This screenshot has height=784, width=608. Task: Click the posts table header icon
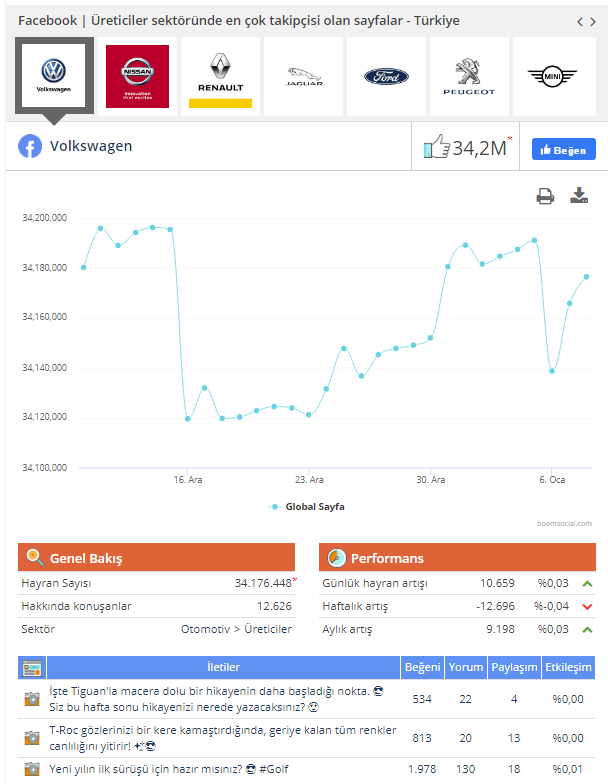coord(32,668)
